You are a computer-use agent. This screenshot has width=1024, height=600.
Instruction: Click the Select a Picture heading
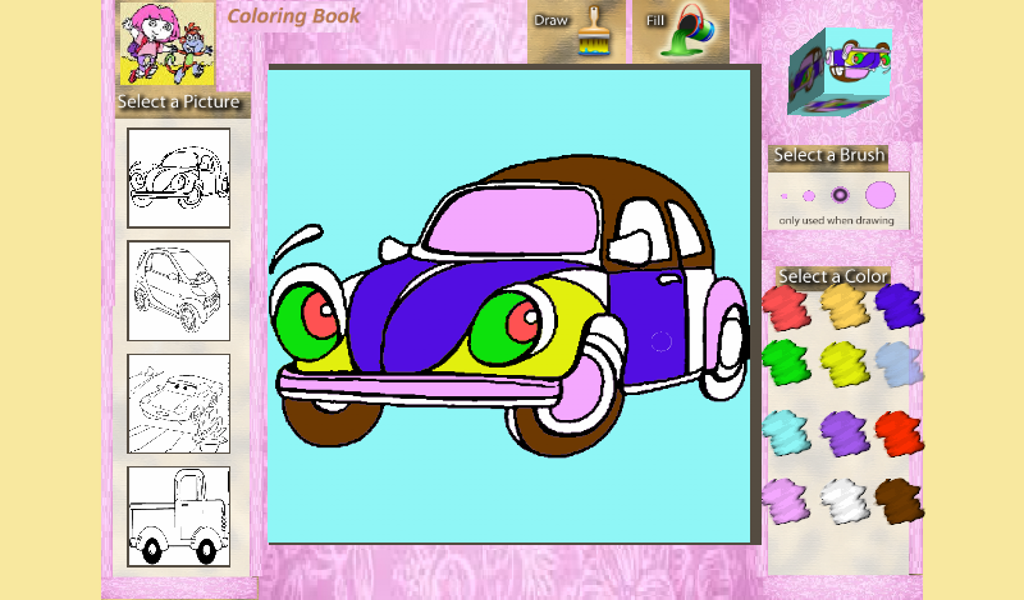click(178, 102)
